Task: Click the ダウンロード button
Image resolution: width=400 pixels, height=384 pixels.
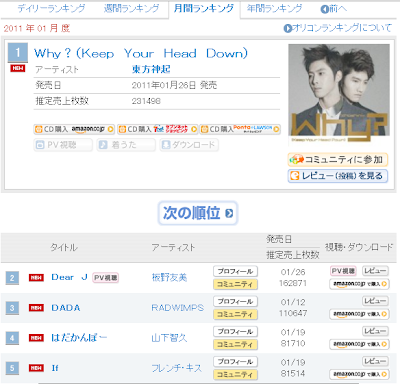Action: 189,145
